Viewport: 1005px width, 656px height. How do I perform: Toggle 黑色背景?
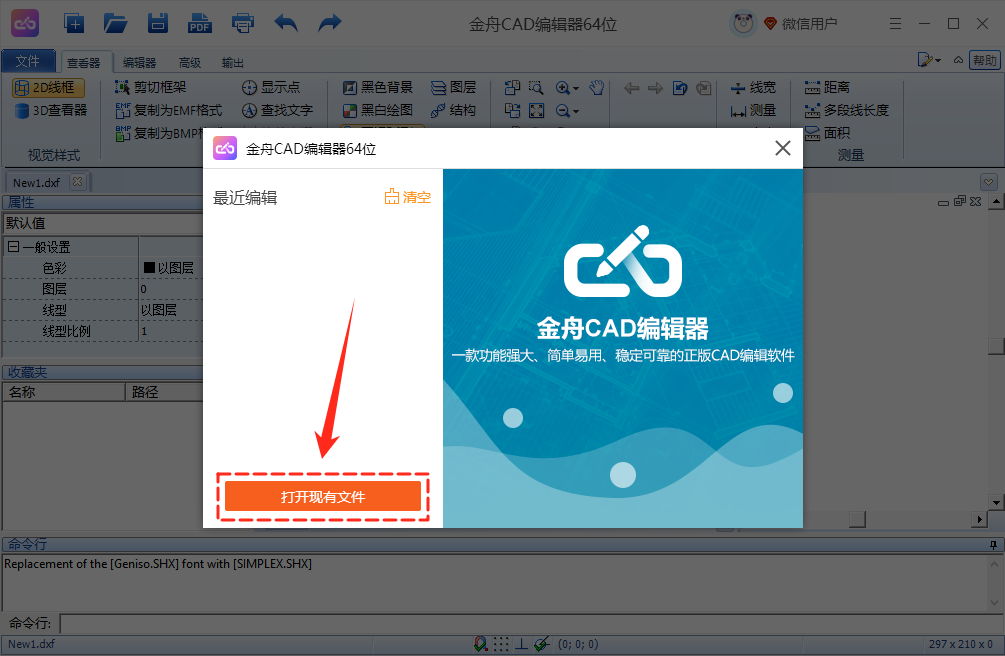tap(378, 87)
